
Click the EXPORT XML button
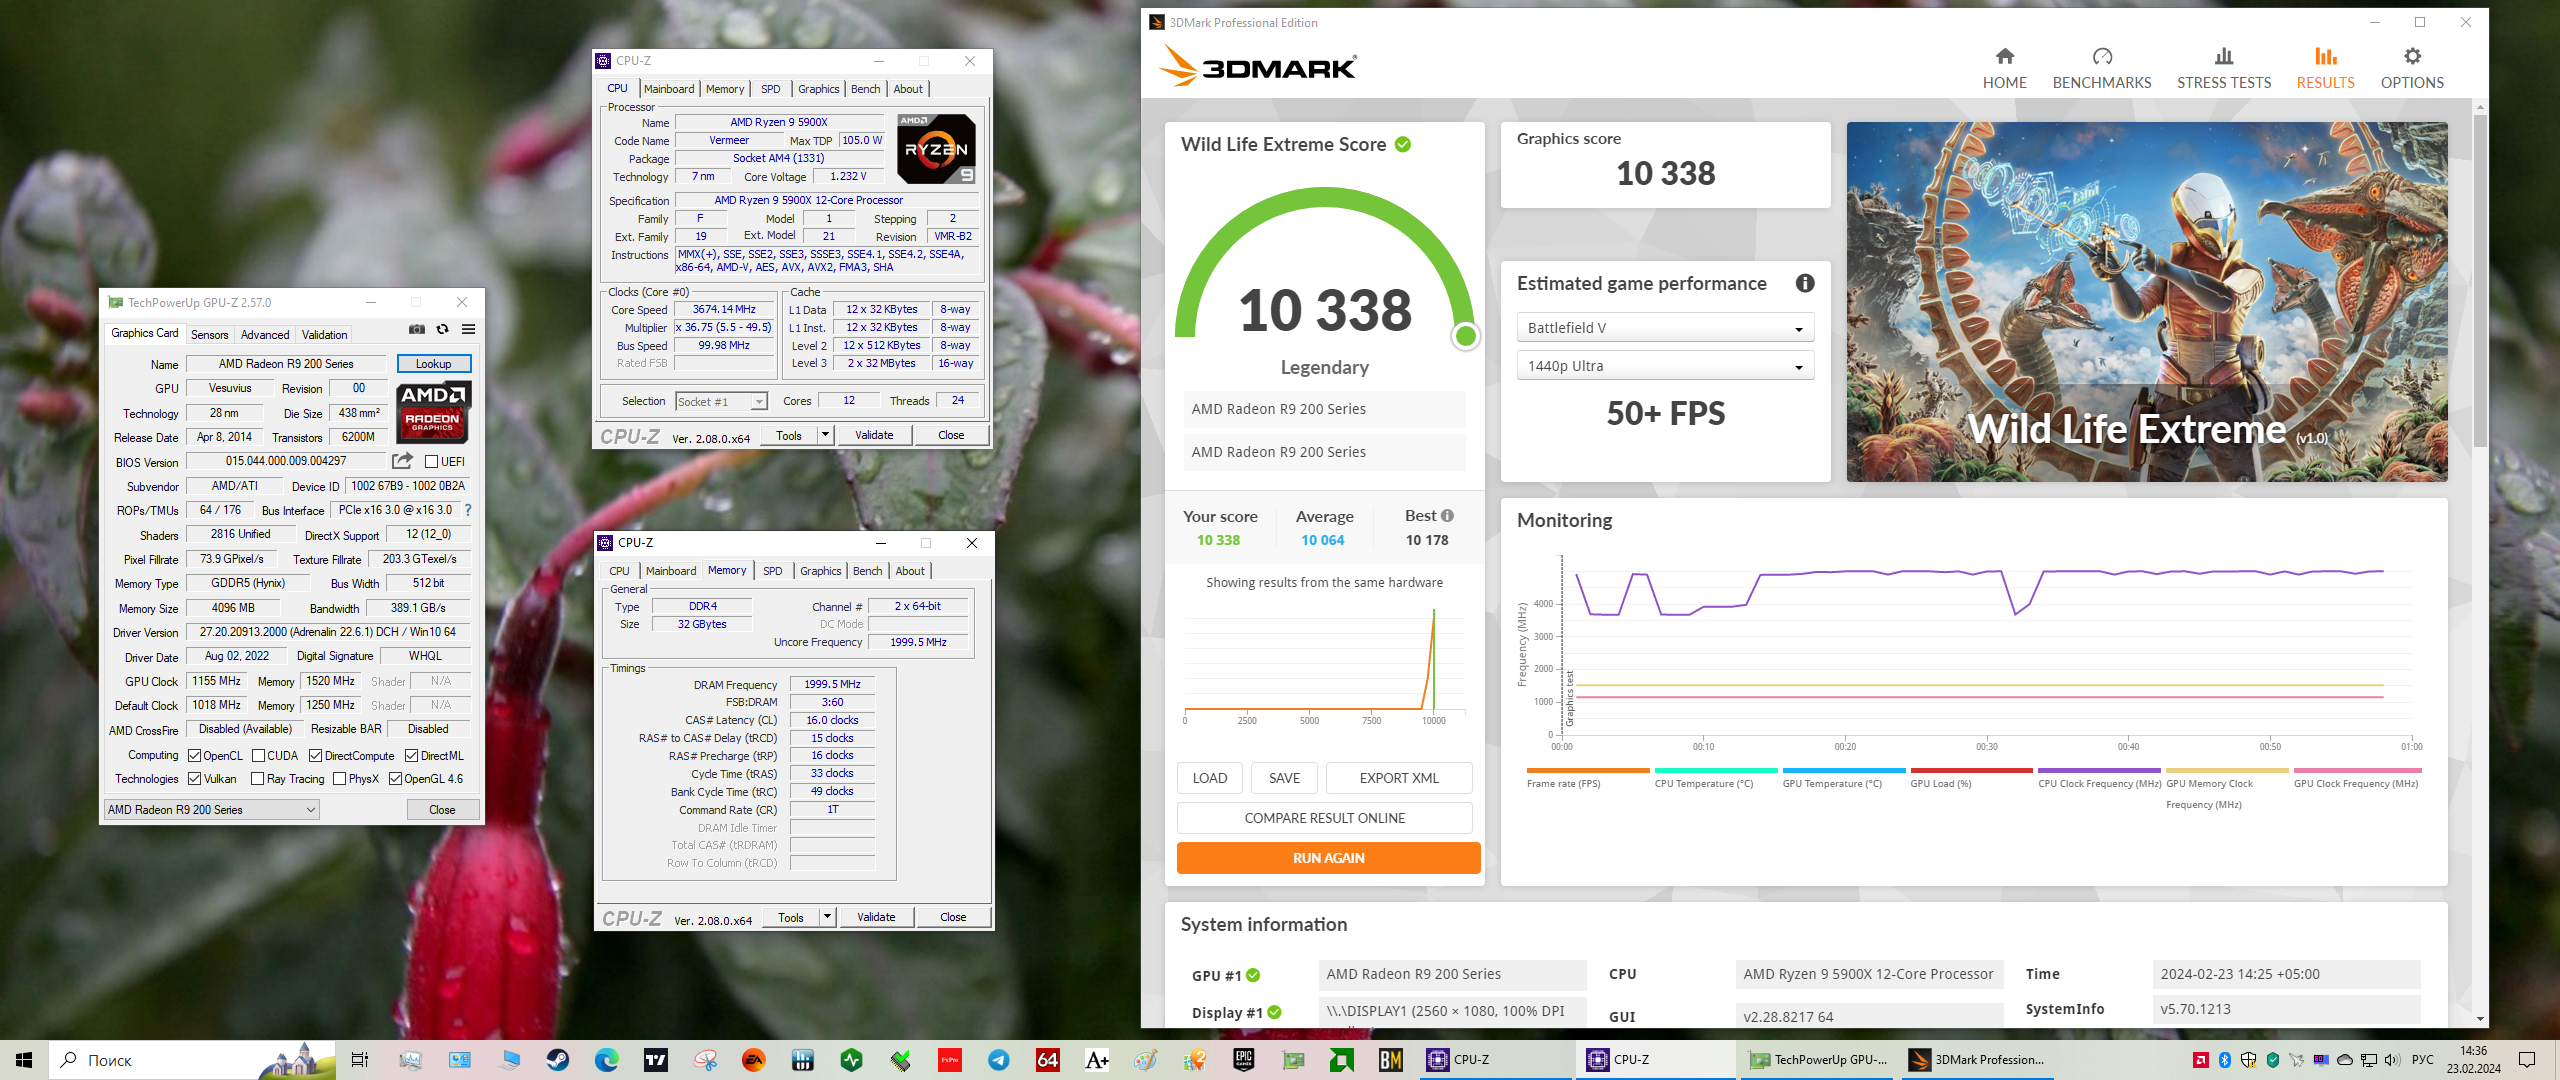1399,778
